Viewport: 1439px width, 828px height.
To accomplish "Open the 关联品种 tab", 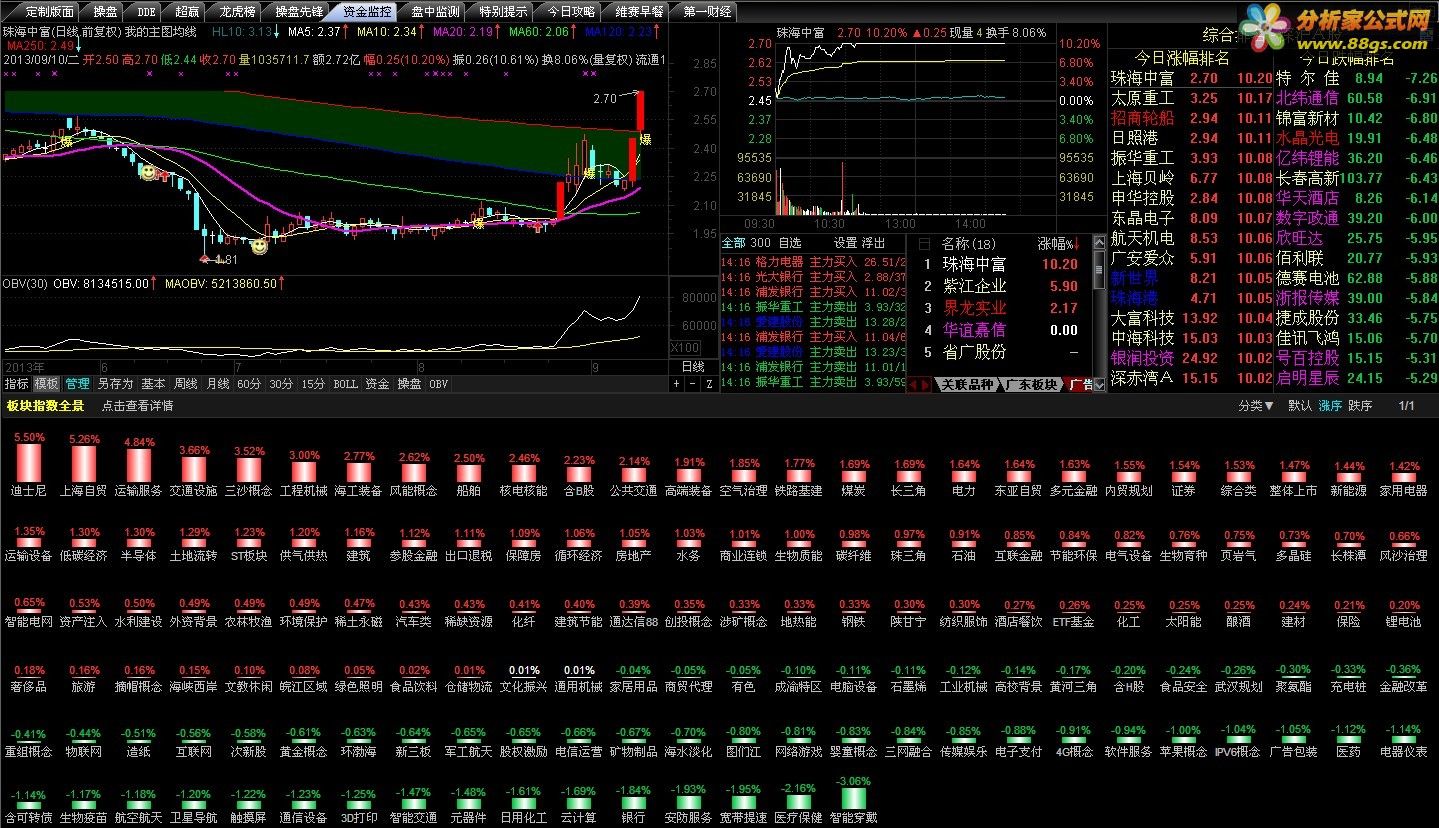I will [x=967, y=385].
